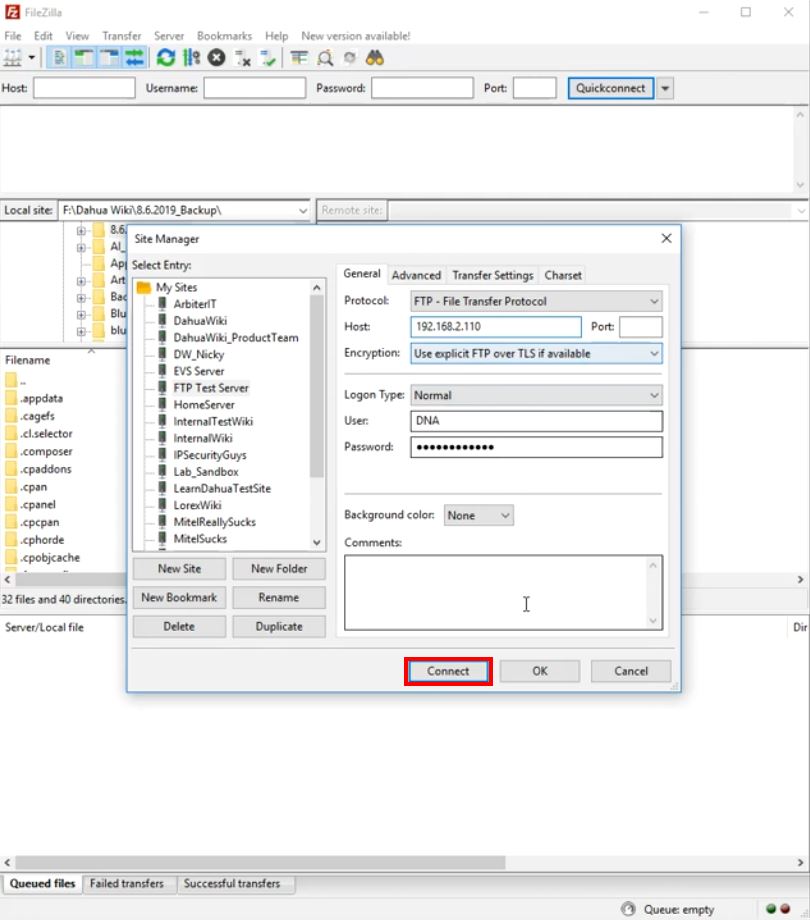Close the Site Manager dialog
Image resolution: width=810 pixels, height=920 pixels.
pyautogui.click(x=666, y=238)
